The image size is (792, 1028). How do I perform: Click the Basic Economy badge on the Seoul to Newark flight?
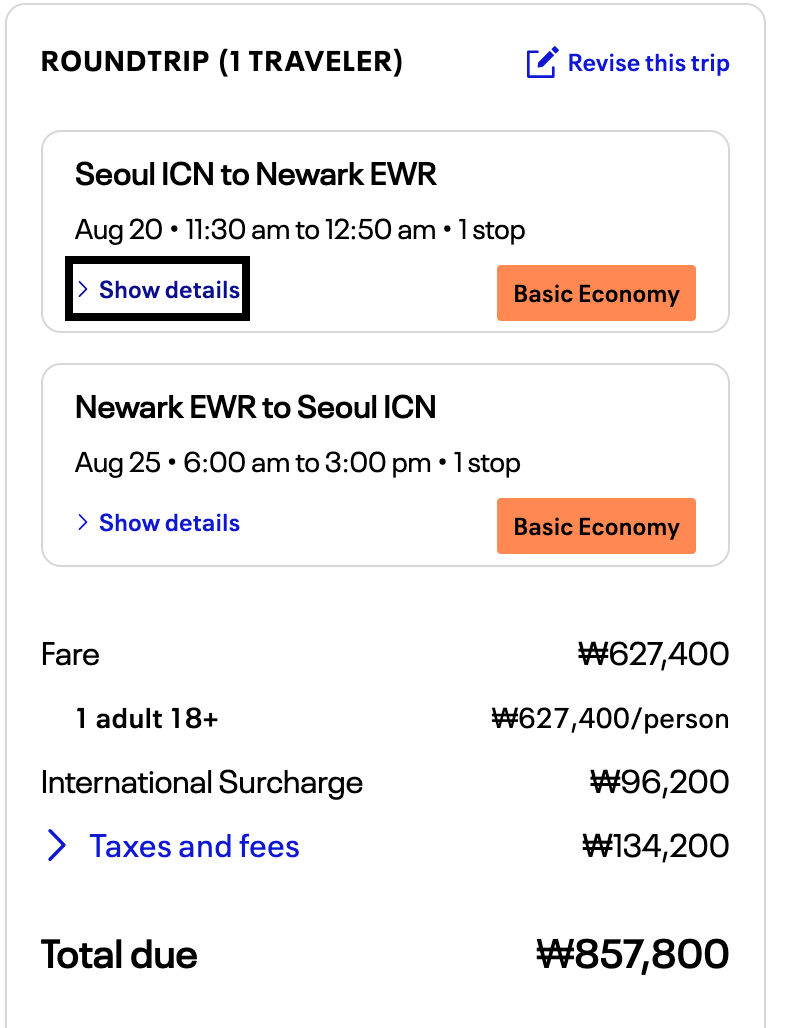[596, 294]
